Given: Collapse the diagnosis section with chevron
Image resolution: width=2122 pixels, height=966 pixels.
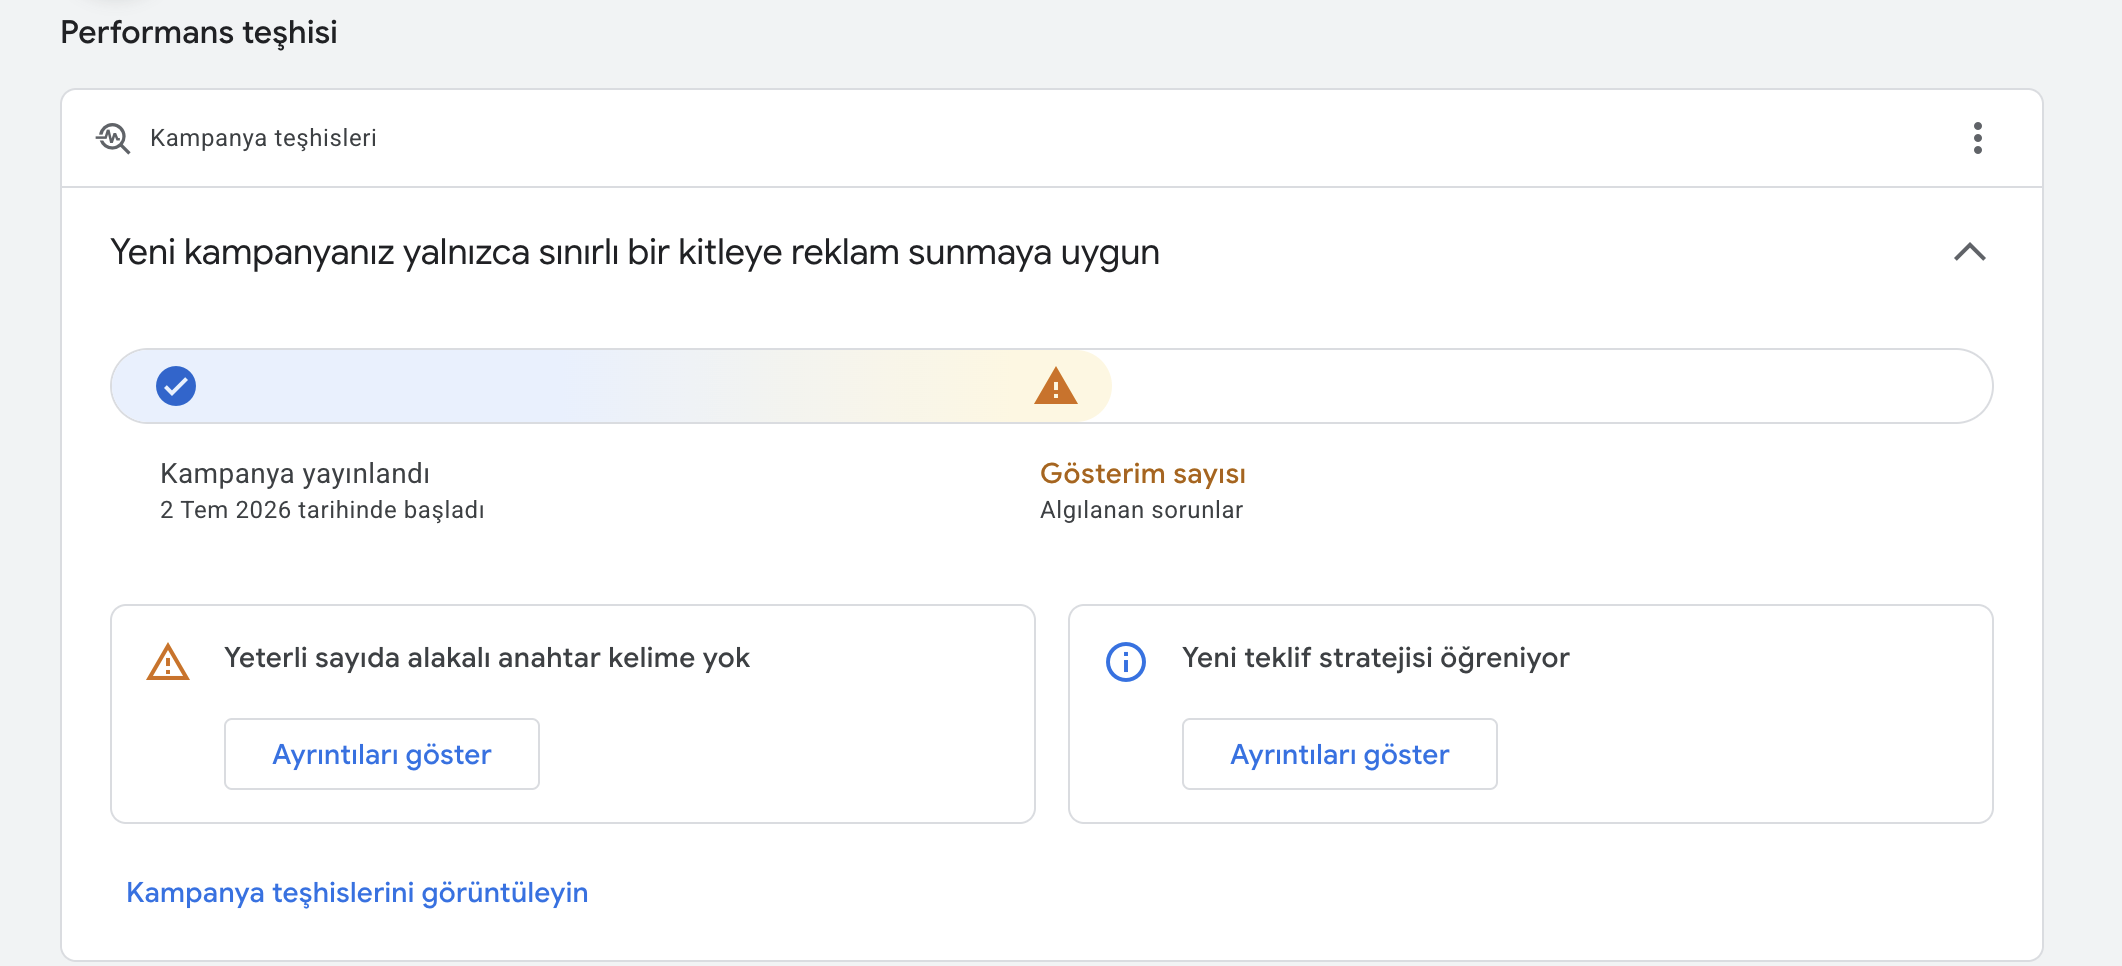Looking at the screenshot, I should tap(1969, 252).
